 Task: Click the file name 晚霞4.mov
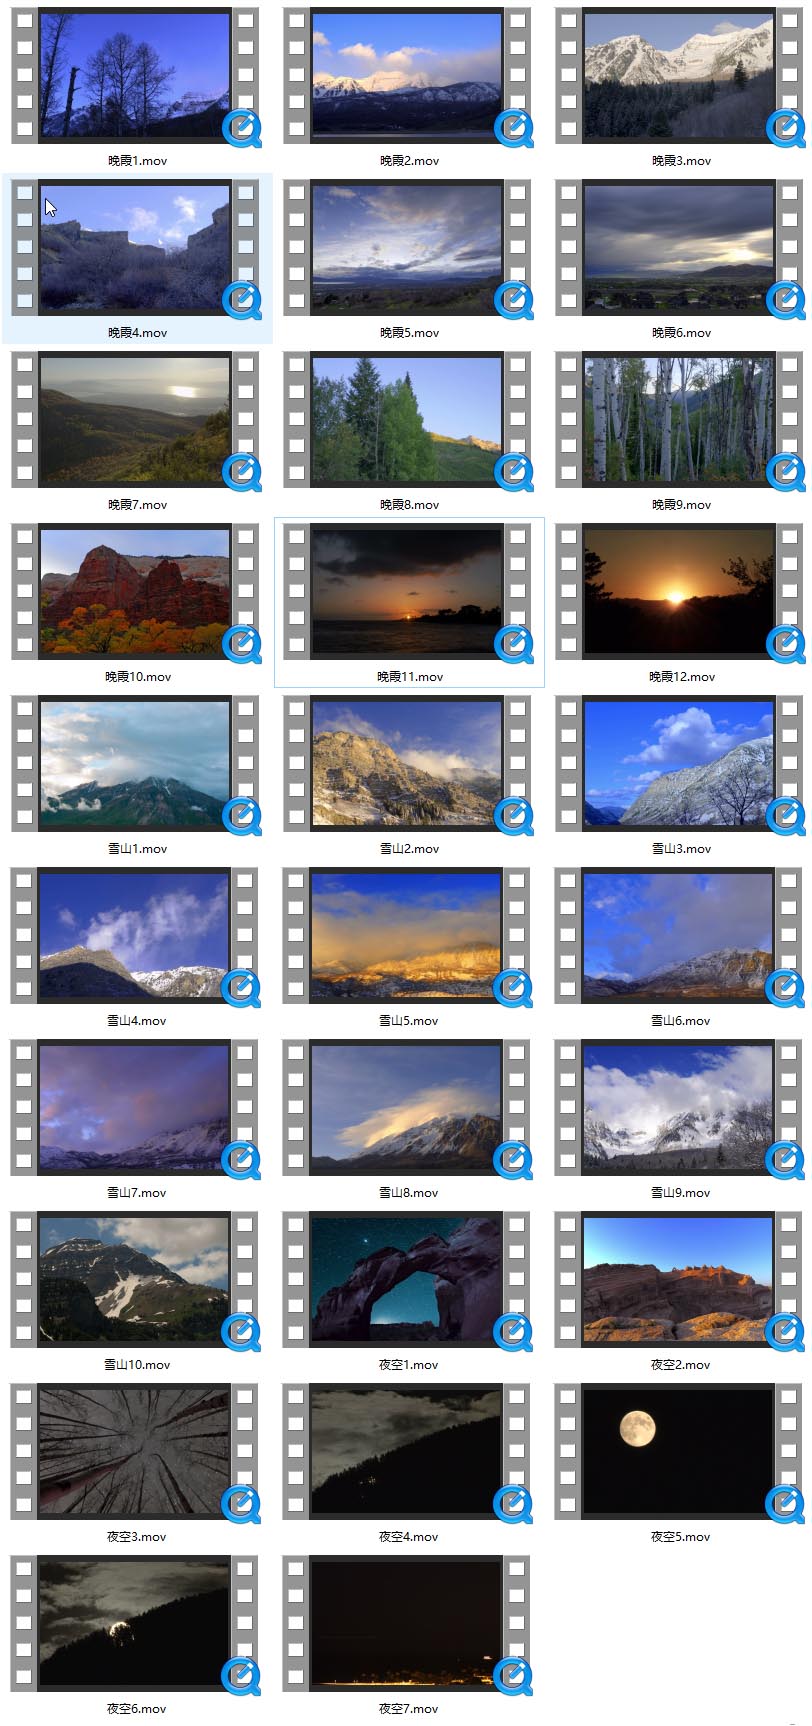pyautogui.click(x=138, y=333)
